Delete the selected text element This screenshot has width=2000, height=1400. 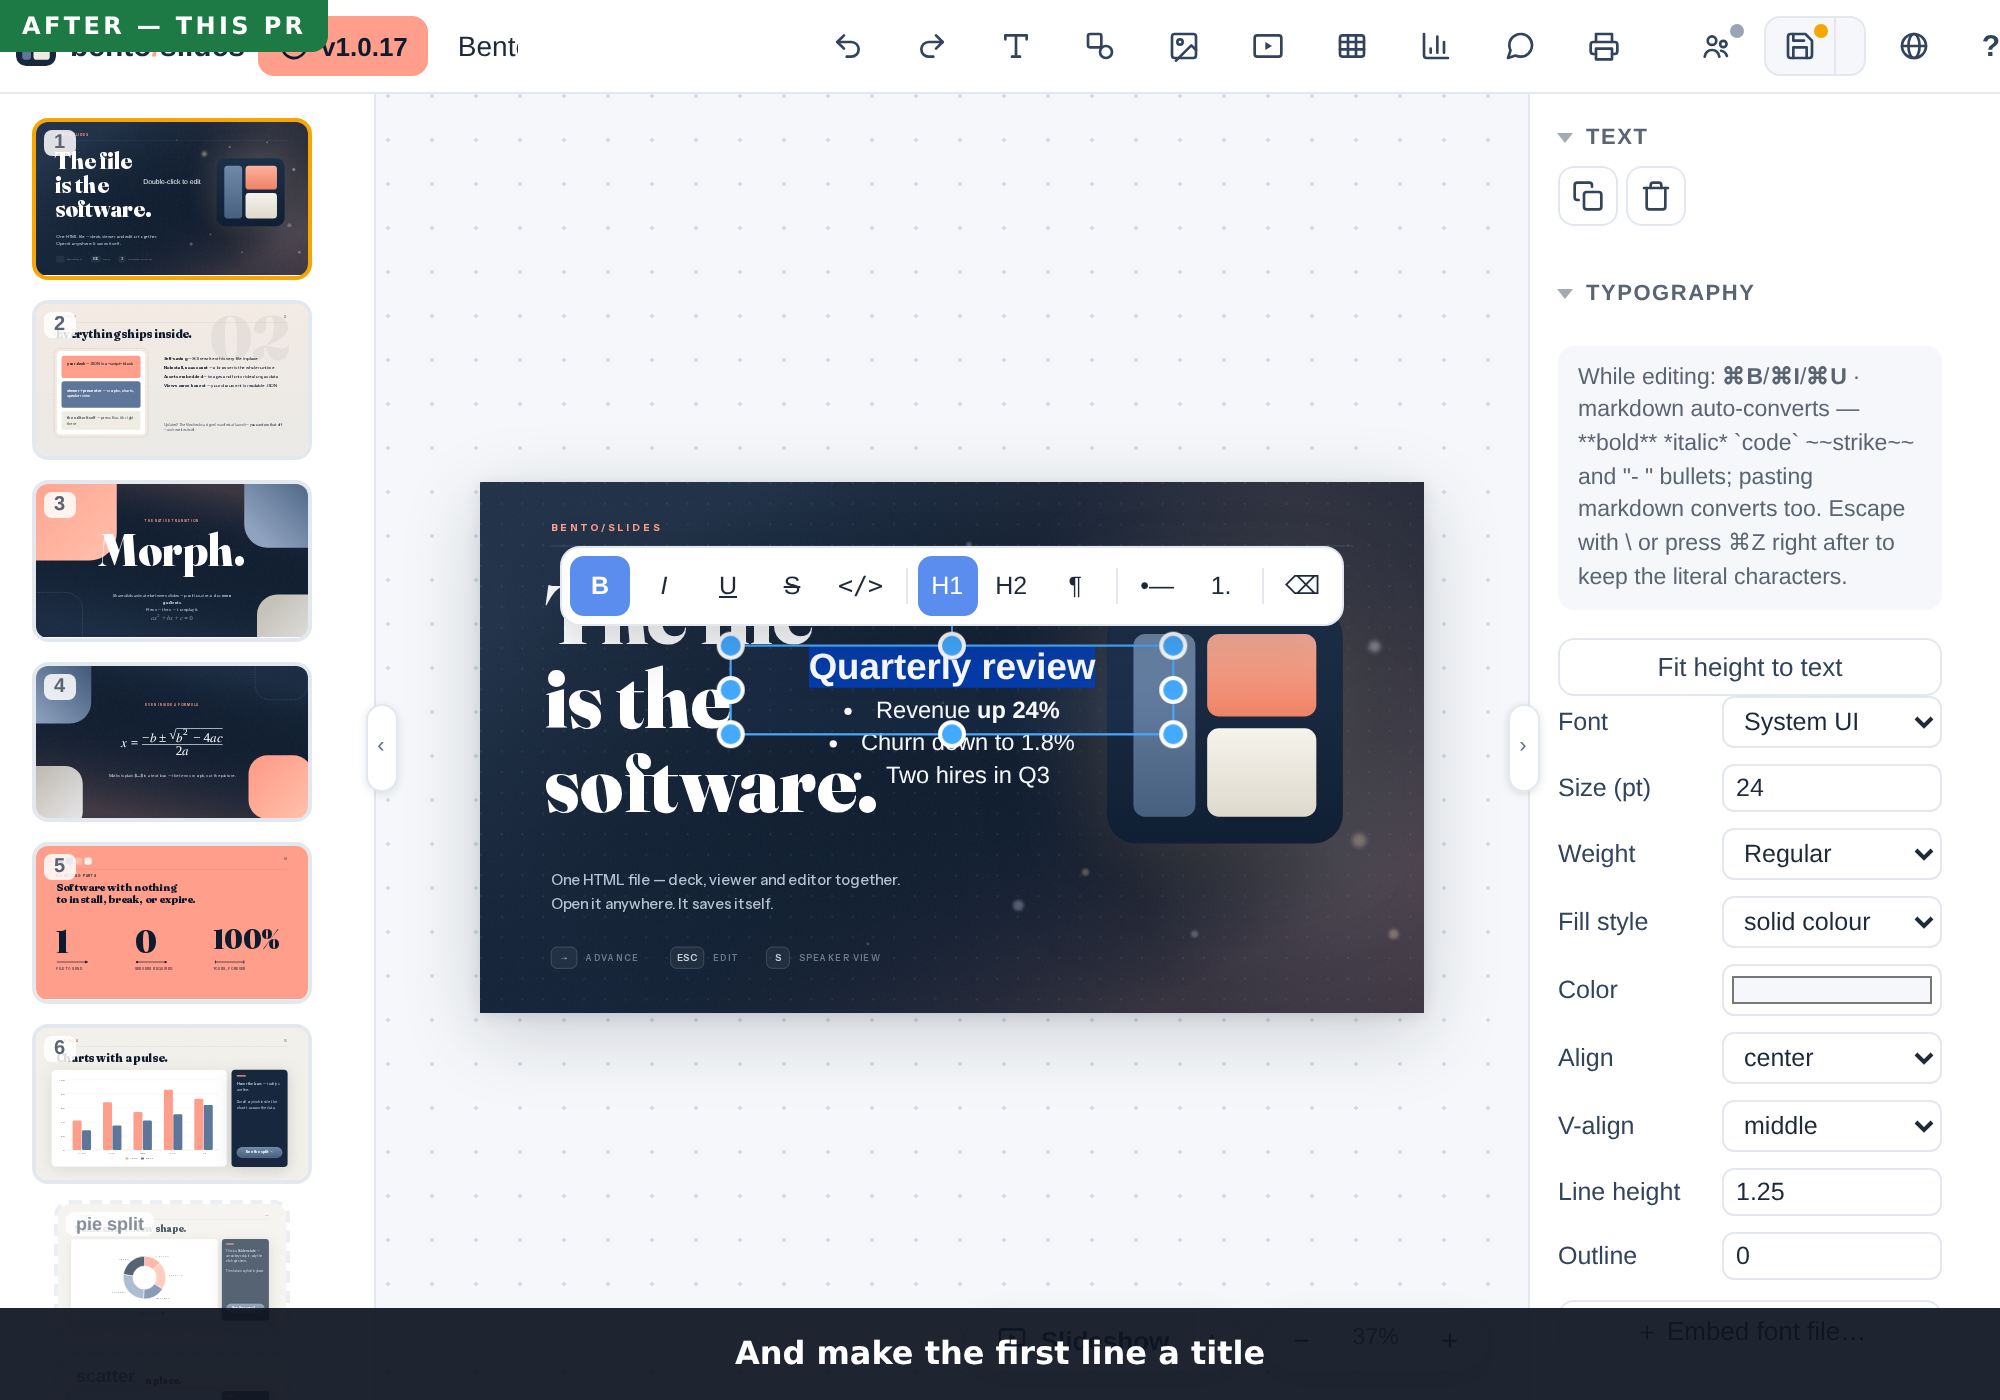(1656, 196)
